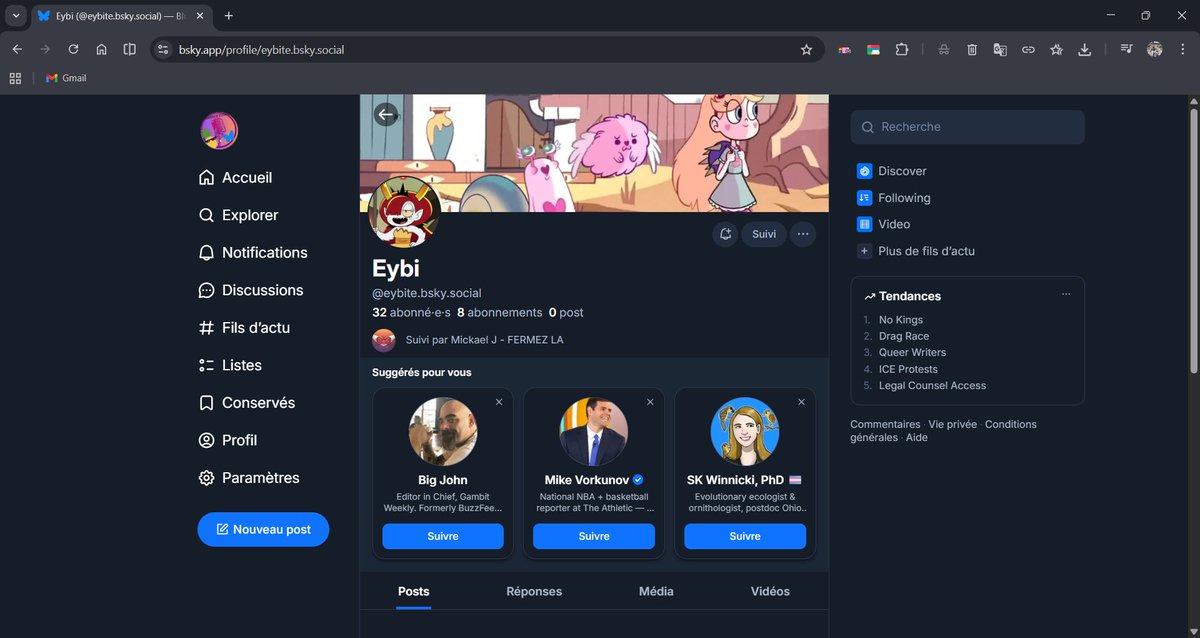Open the Drag Race trend
1200x638 pixels.
point(904,336)
